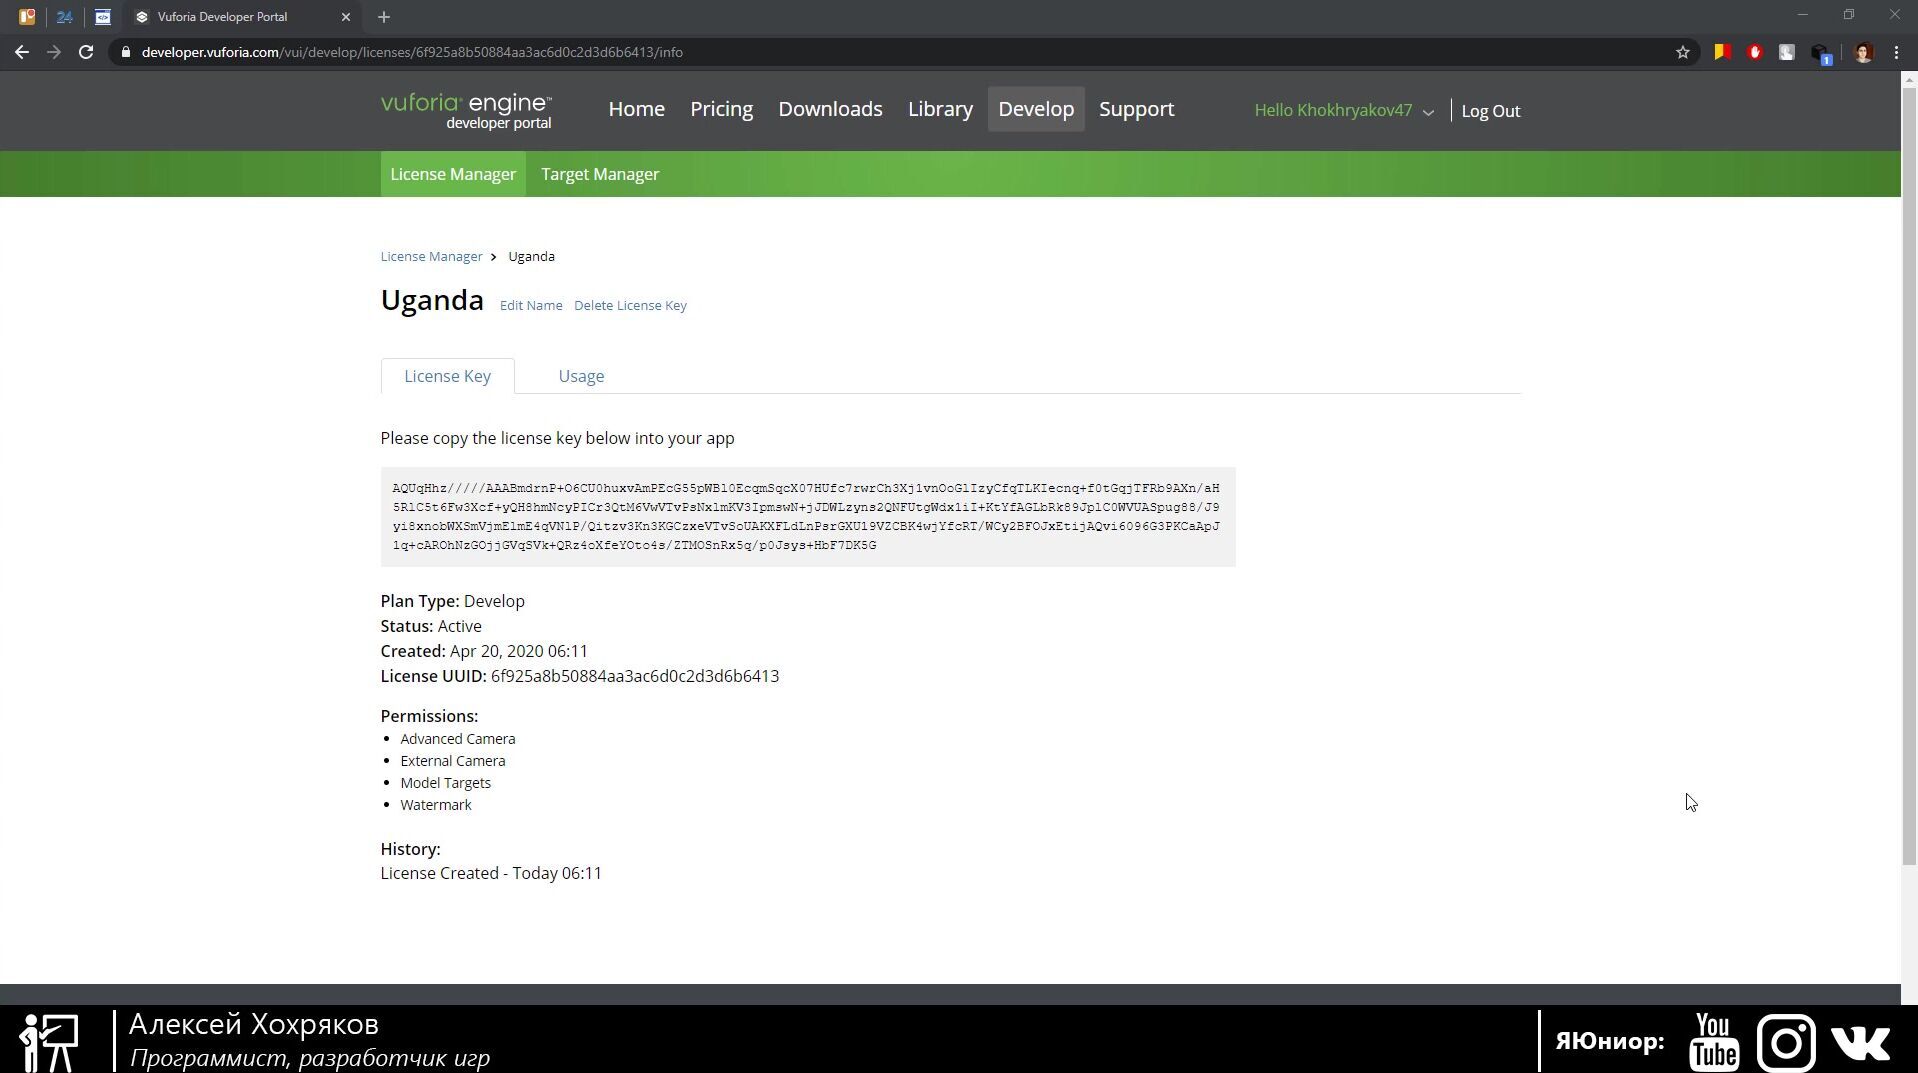Open the Downloads page

(830, 109)
